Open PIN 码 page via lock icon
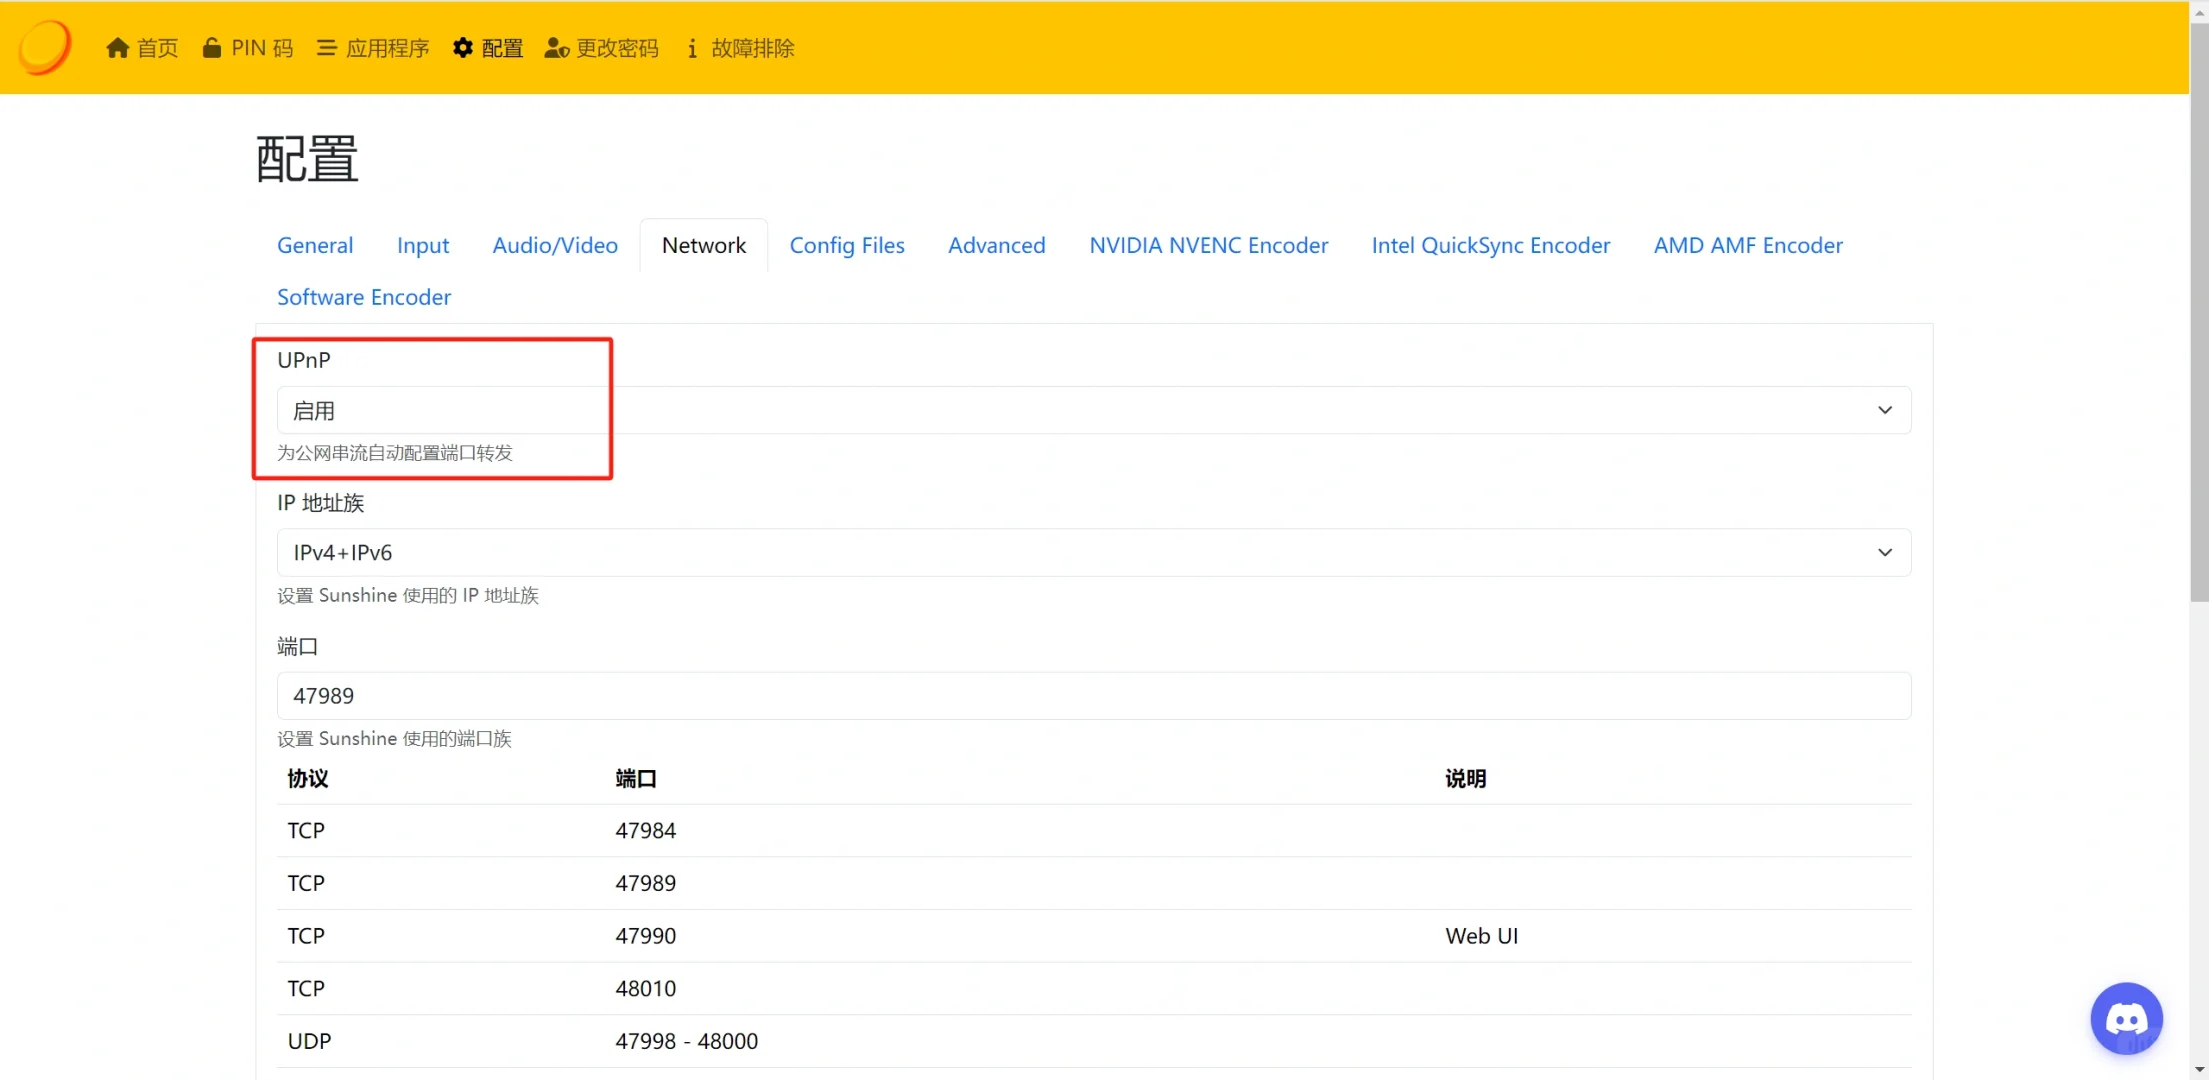2209x1080 pixels. pos(211,48)
